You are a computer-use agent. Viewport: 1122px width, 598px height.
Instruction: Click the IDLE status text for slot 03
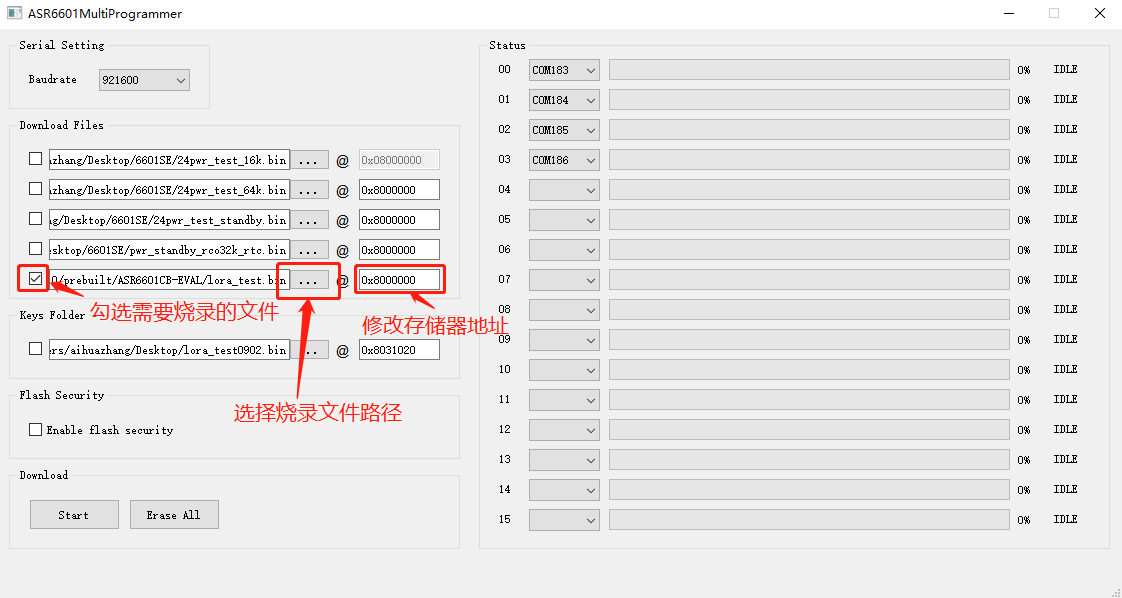point(1065,160)
